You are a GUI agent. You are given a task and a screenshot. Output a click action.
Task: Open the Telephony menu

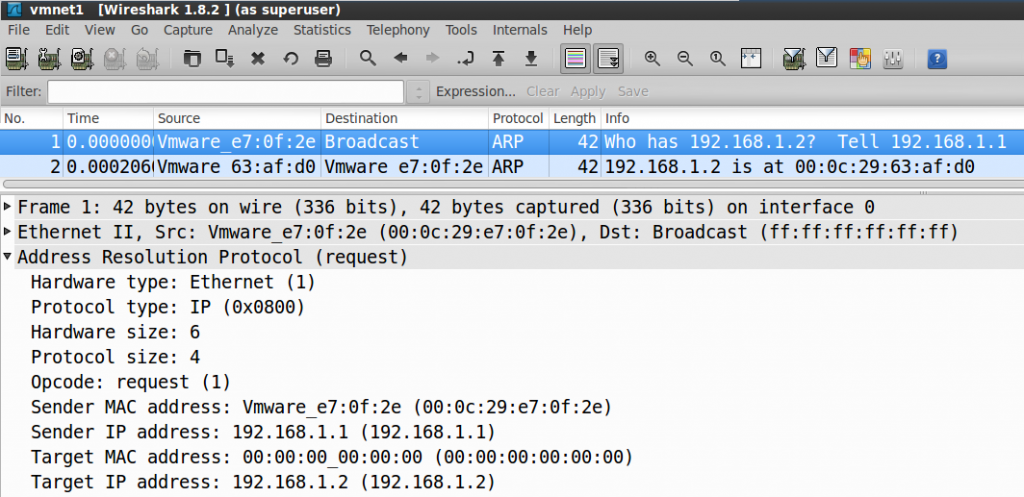tap(398, 30)
